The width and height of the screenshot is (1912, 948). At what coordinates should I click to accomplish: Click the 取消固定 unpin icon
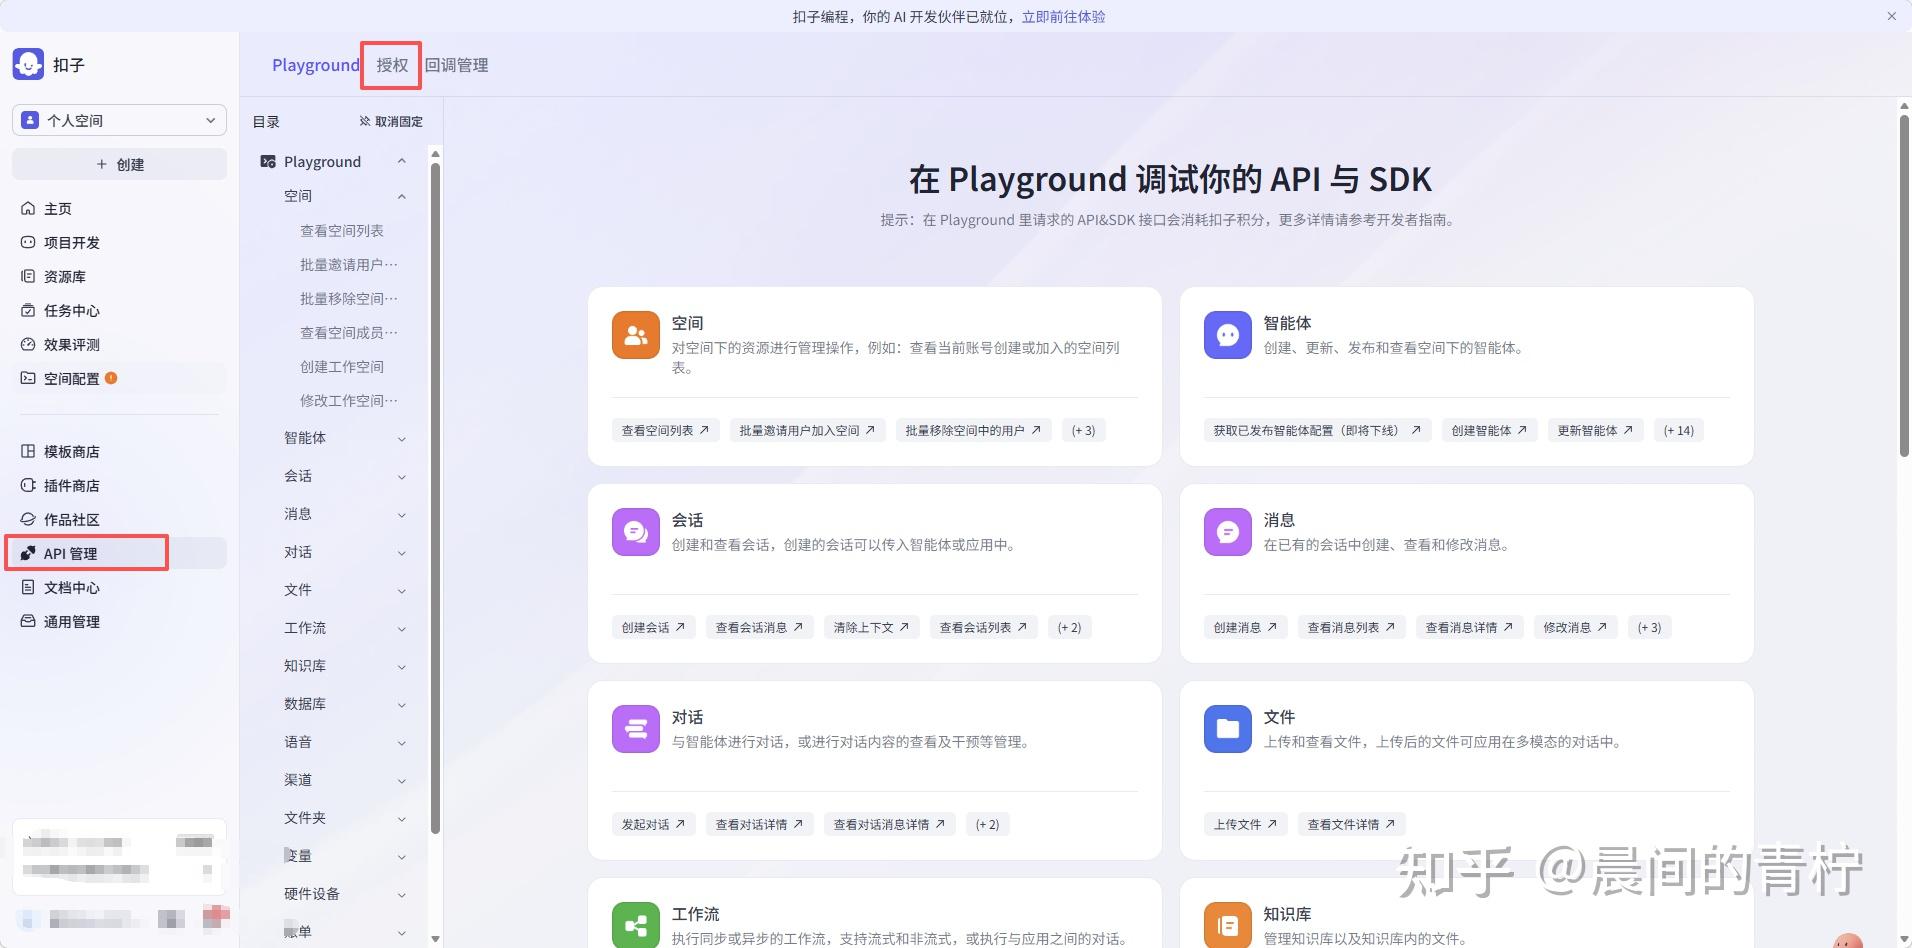pyautogui.click(x=365, y=122)
